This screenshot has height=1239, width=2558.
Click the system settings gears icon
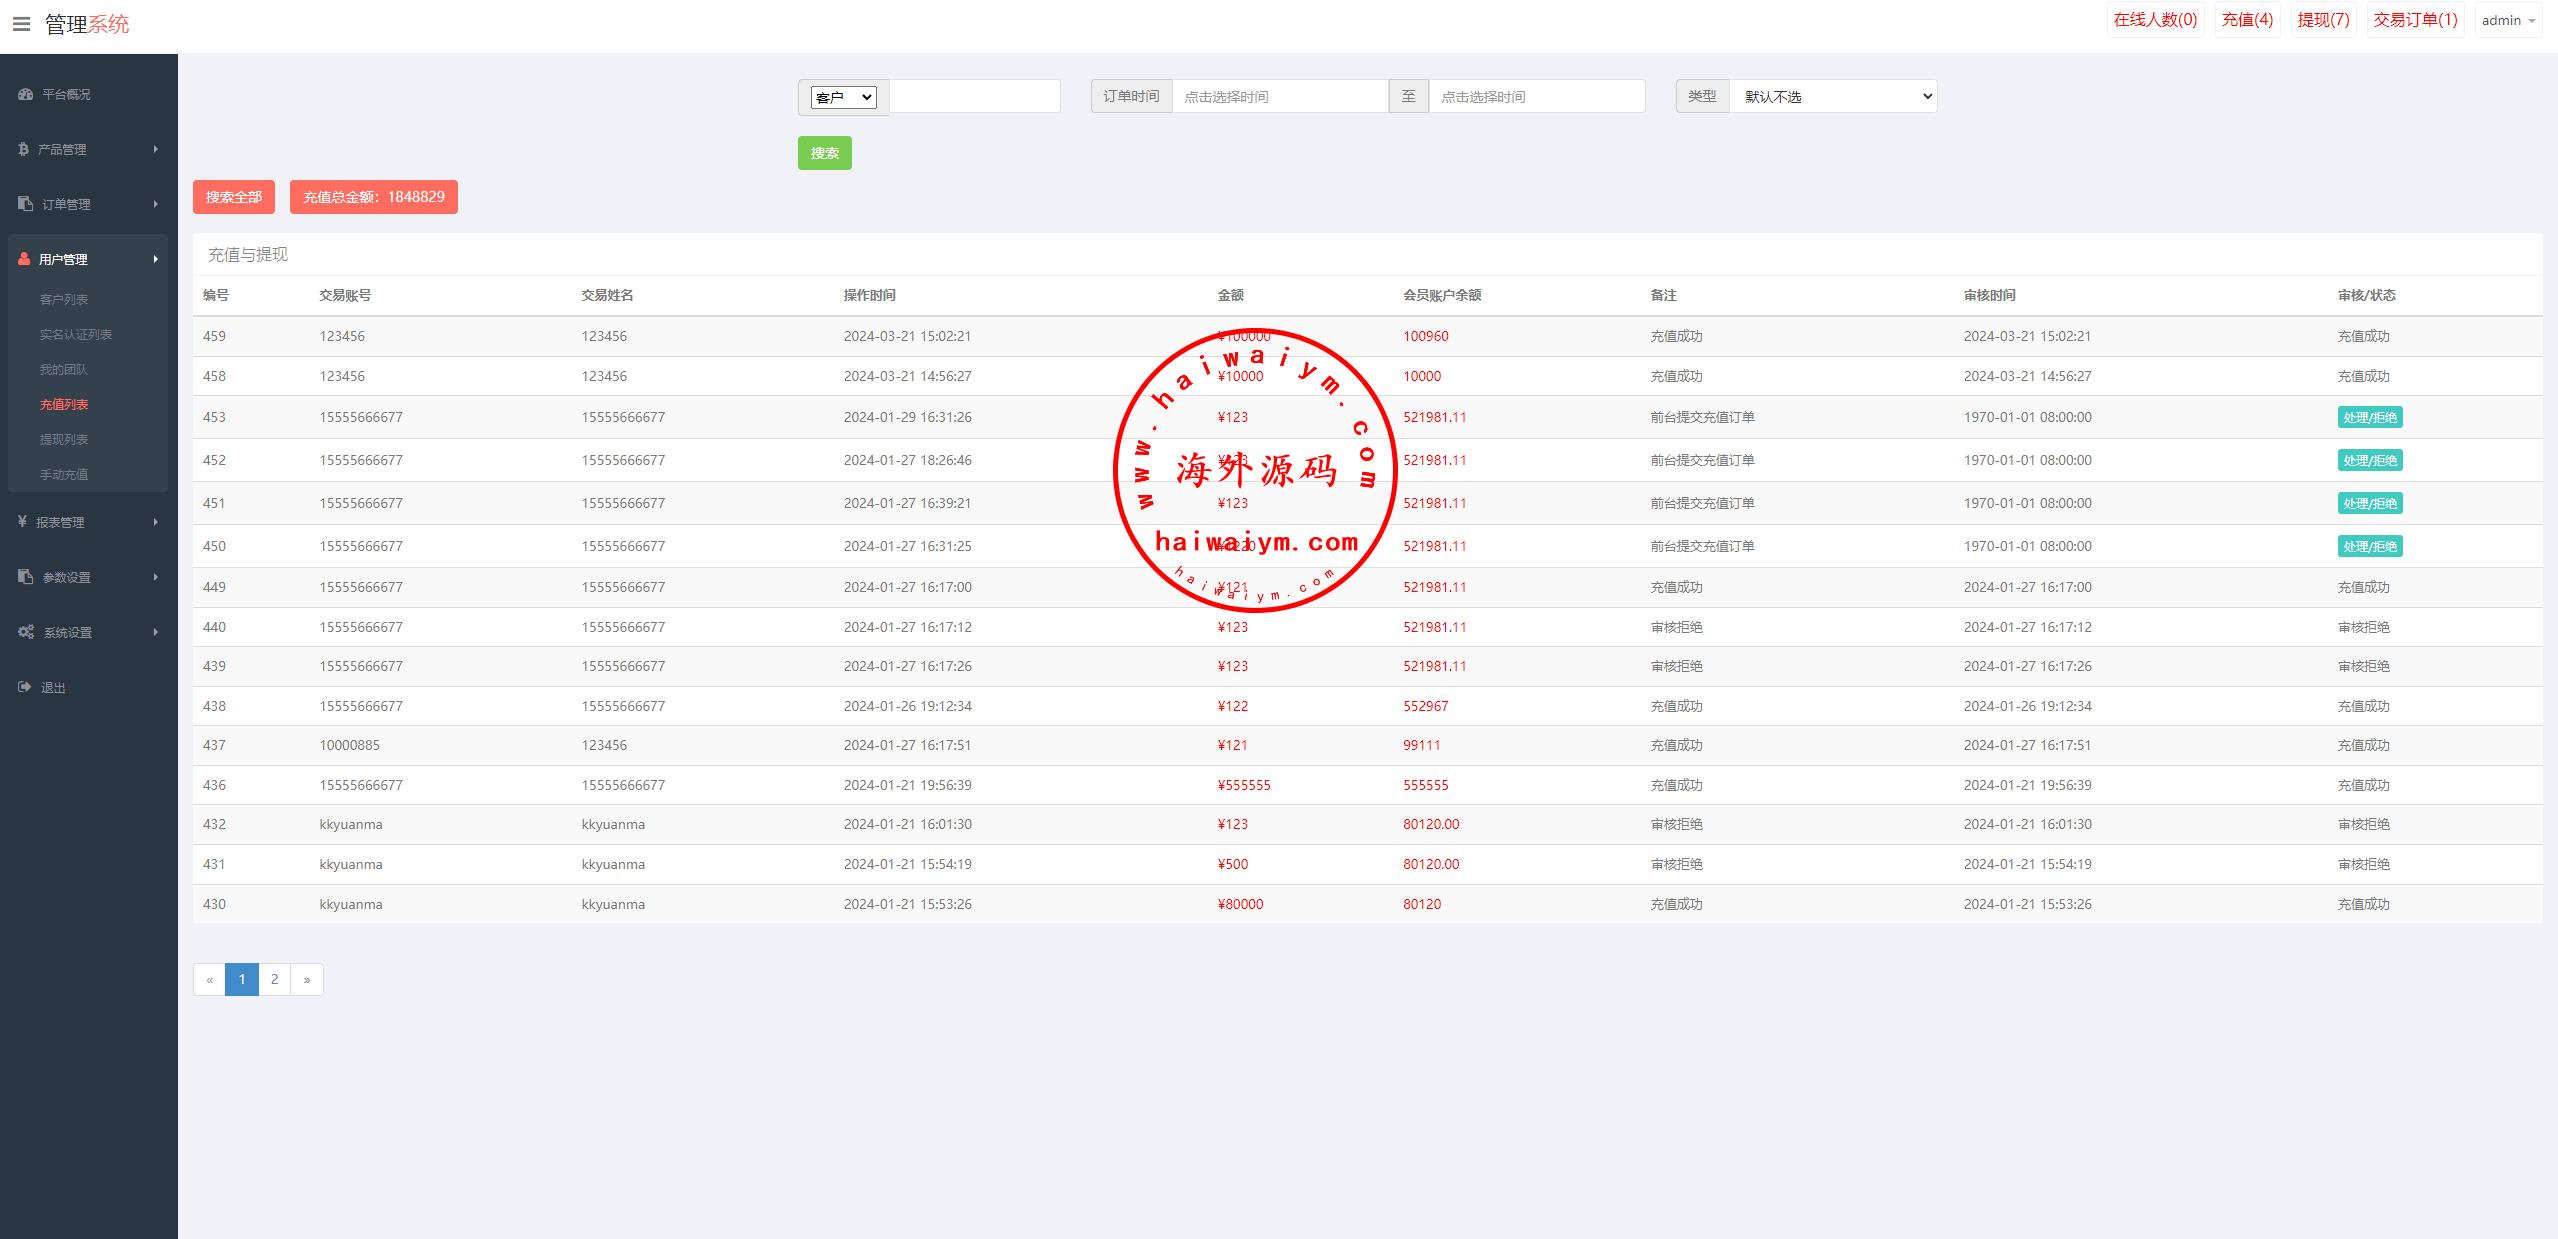coord(26,632)
